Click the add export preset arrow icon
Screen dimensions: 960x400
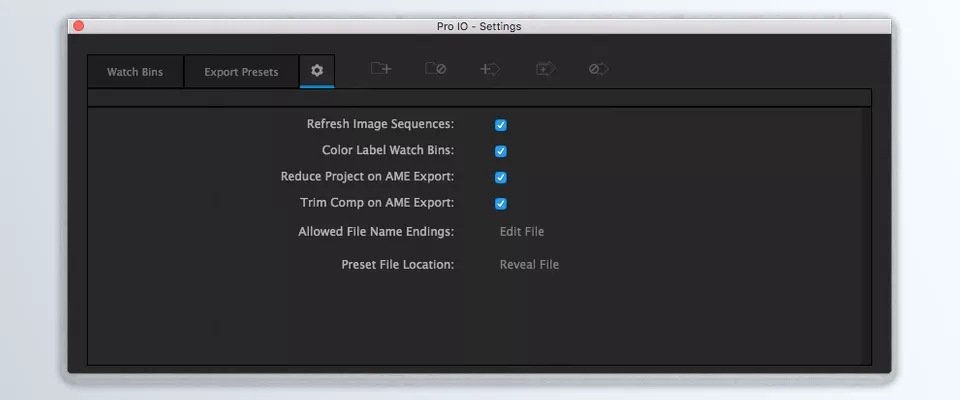point(490,69)
